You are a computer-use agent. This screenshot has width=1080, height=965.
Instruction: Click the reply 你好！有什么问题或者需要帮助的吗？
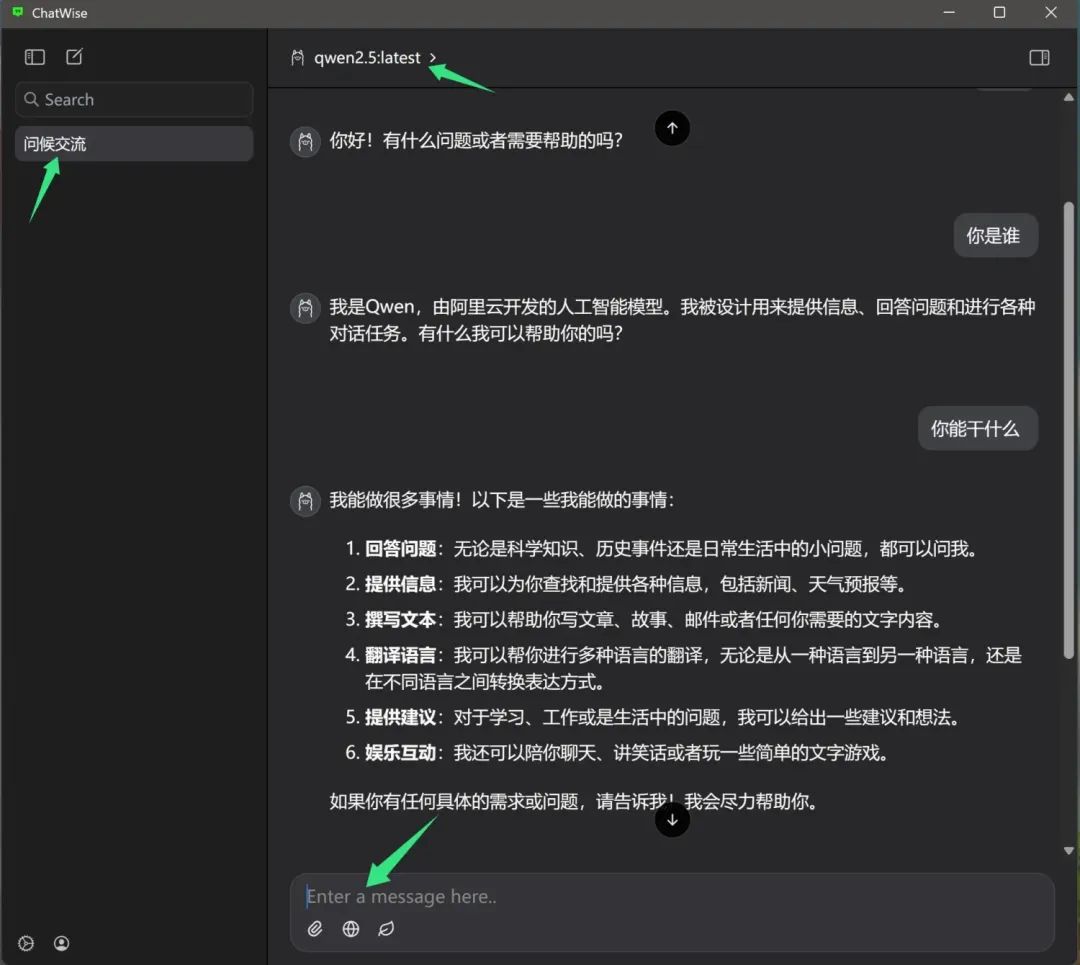475,141
